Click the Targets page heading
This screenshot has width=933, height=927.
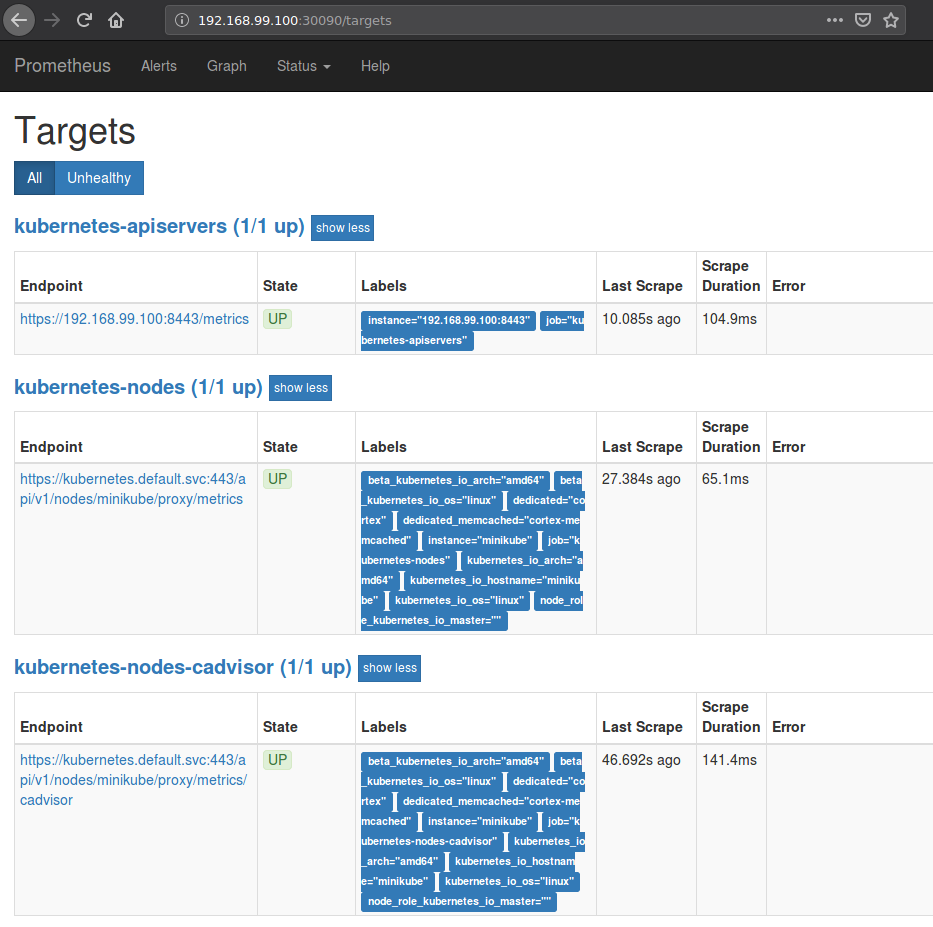75,131
